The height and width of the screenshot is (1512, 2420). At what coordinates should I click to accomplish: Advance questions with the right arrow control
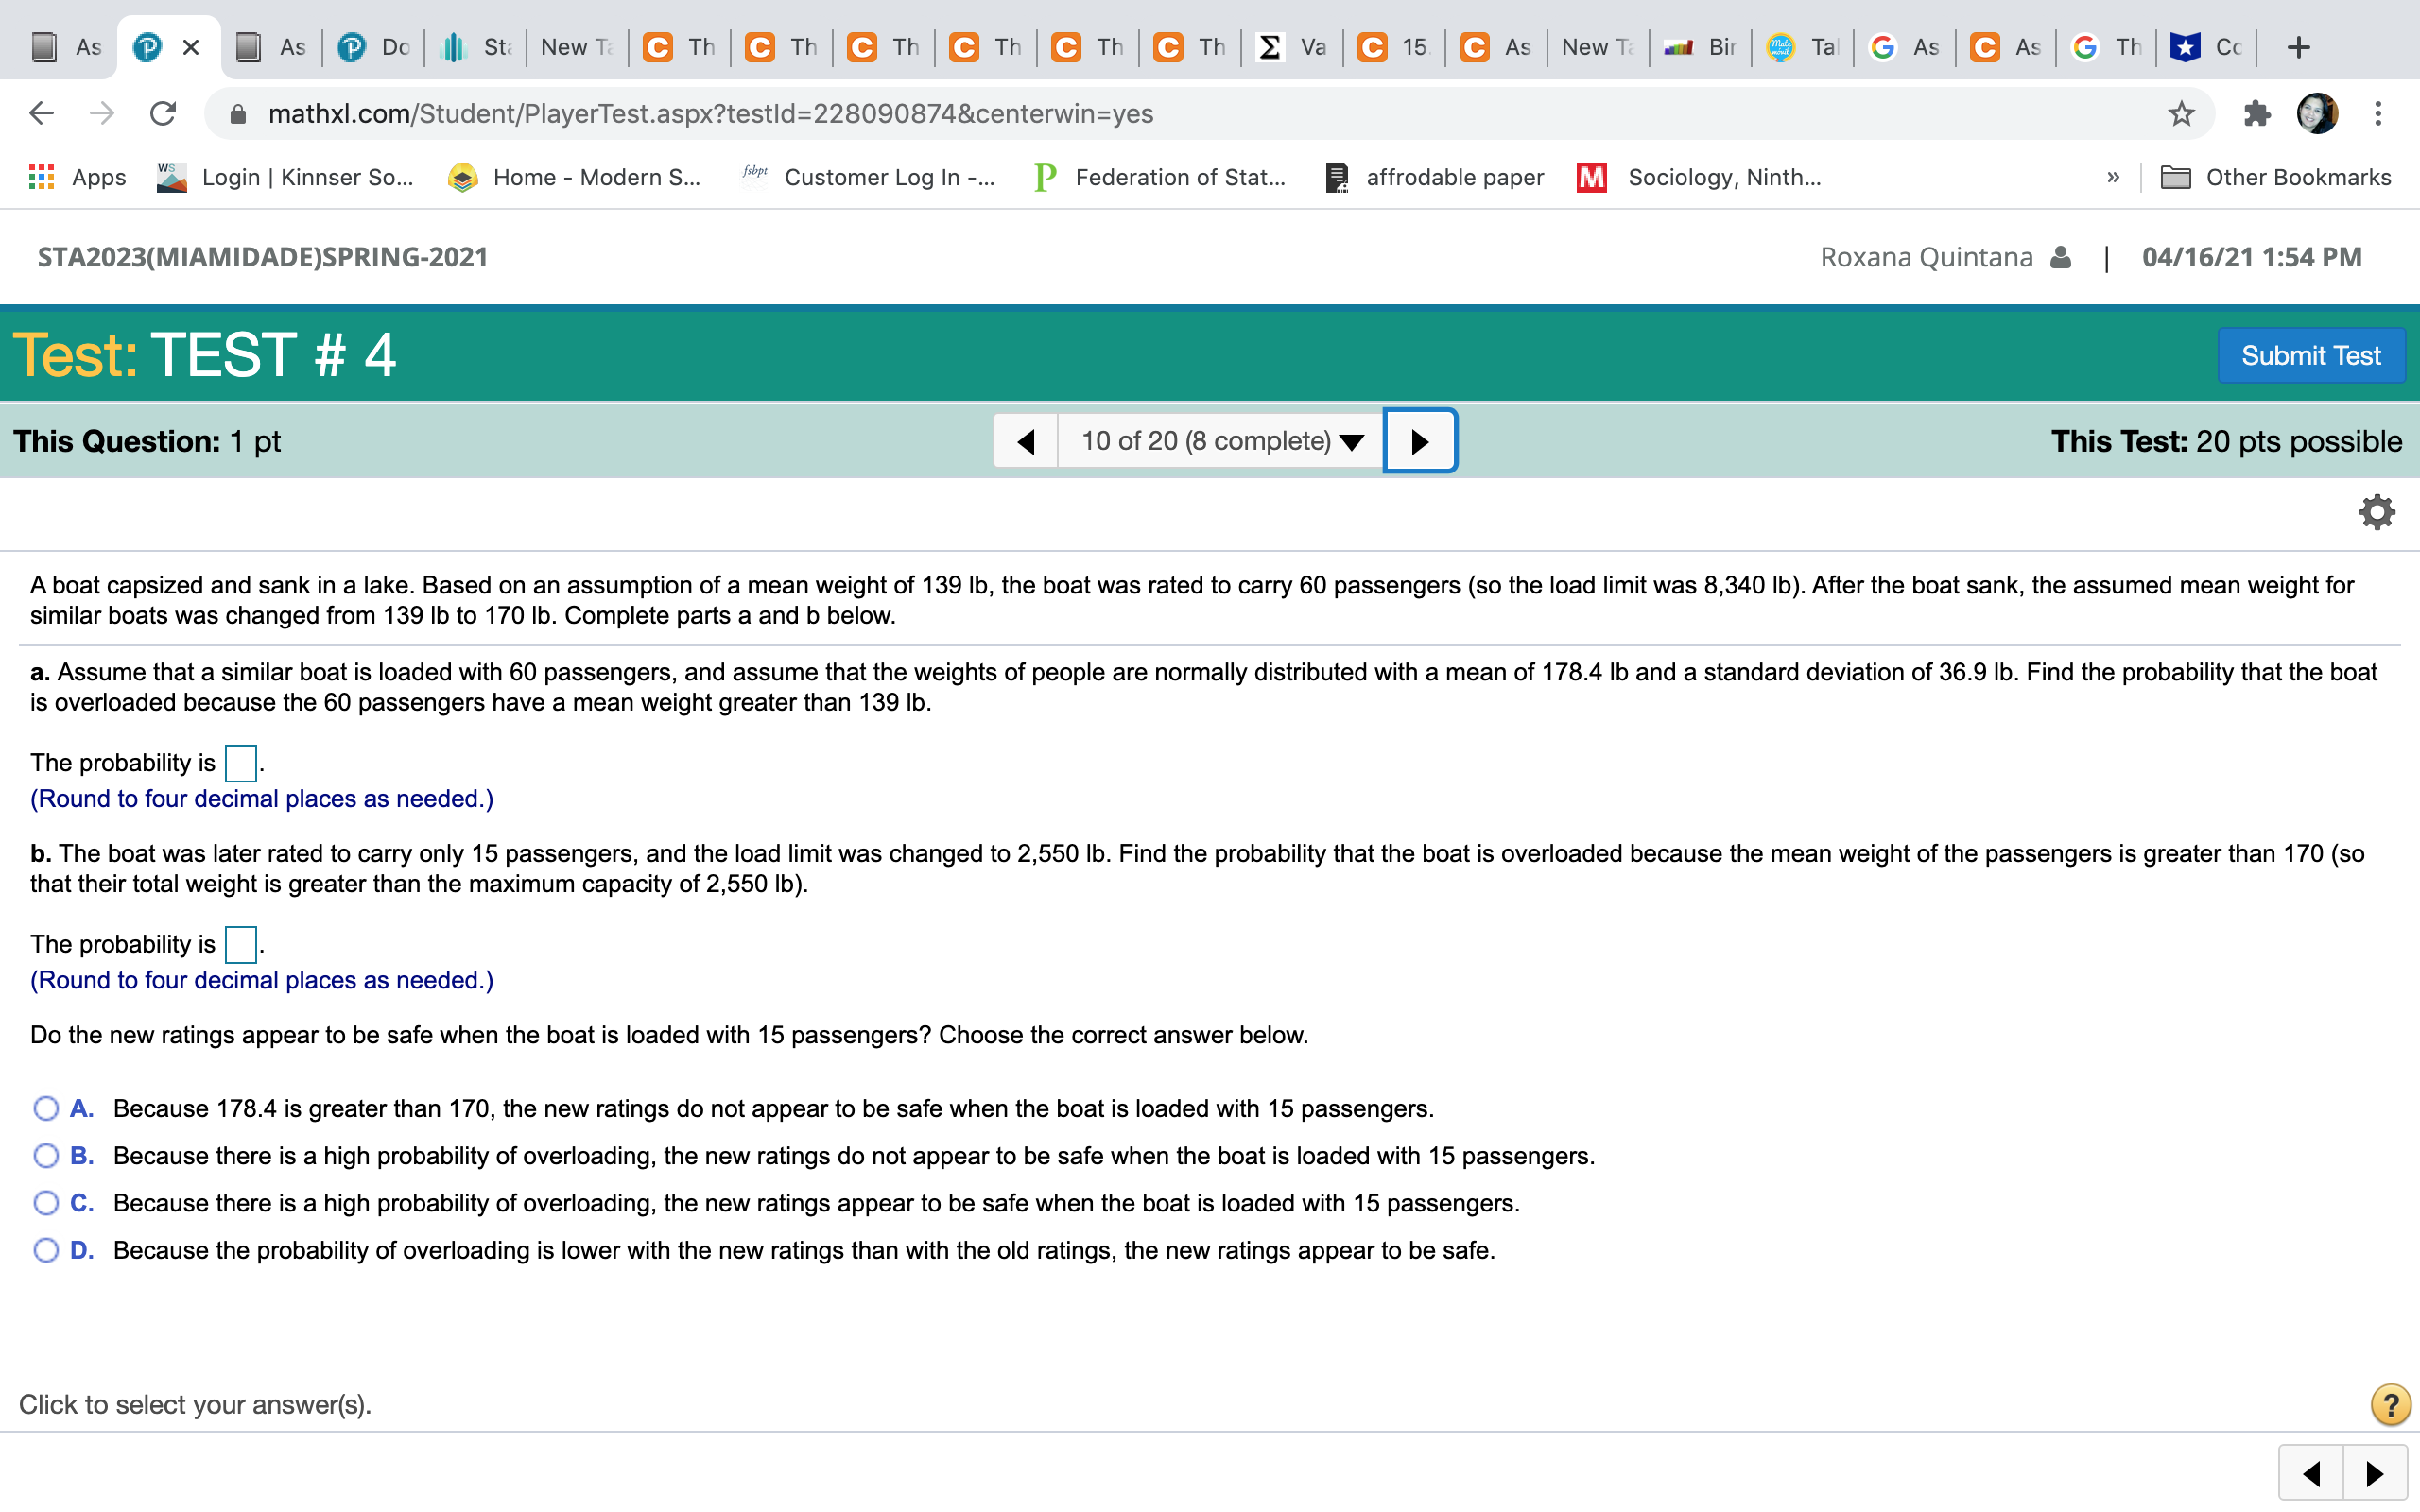tap(1419, 440)
